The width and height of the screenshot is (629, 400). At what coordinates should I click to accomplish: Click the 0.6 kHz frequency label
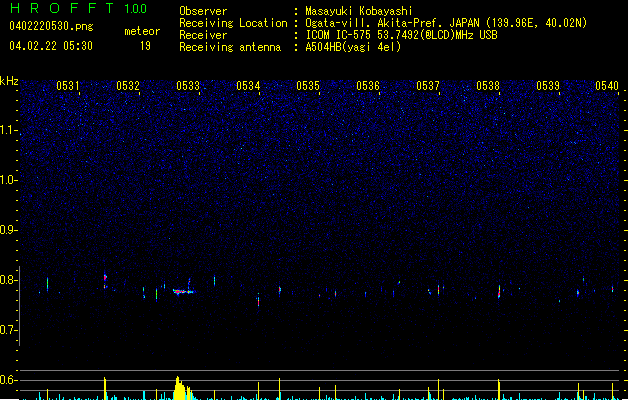tap(9, 380)
